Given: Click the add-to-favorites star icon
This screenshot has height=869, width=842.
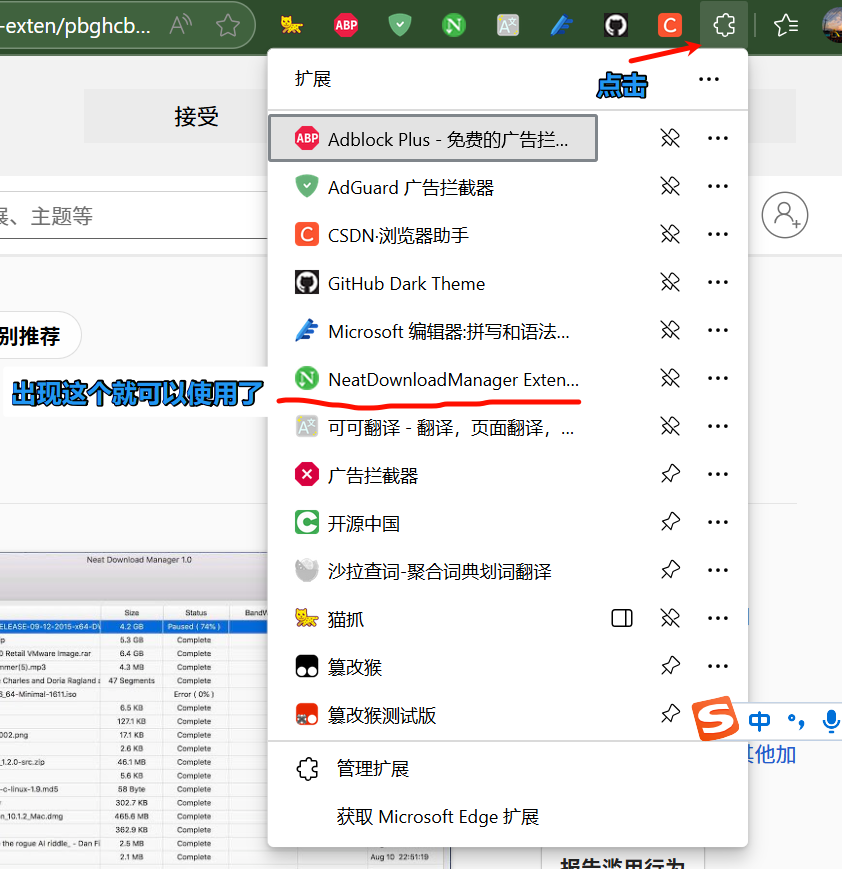Looking at the screenshot, I should click(228, 25).
